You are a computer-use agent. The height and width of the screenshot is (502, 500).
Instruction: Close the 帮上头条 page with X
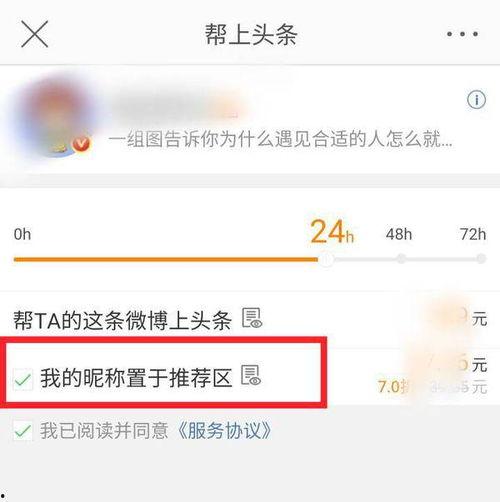[x=35, y=34]
